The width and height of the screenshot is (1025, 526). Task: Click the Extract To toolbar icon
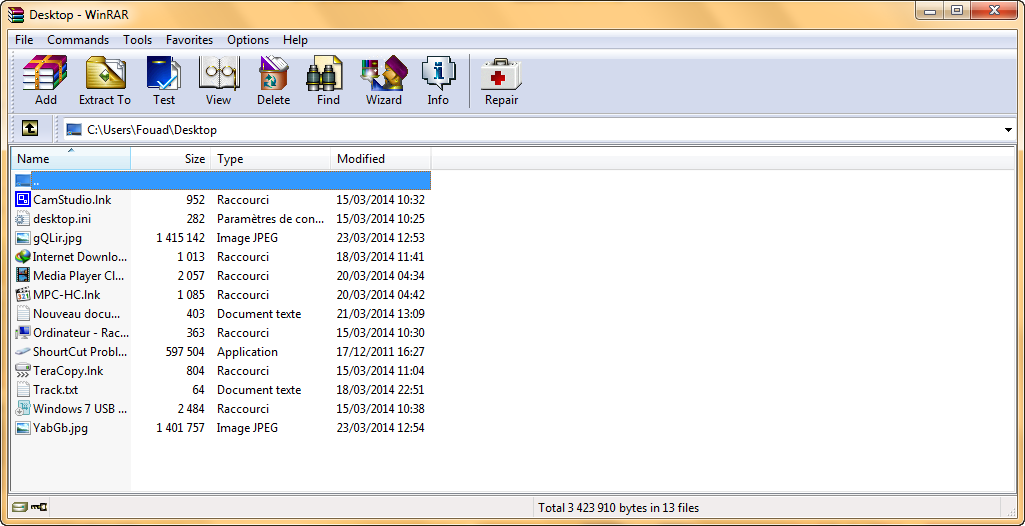click(105, 73)
